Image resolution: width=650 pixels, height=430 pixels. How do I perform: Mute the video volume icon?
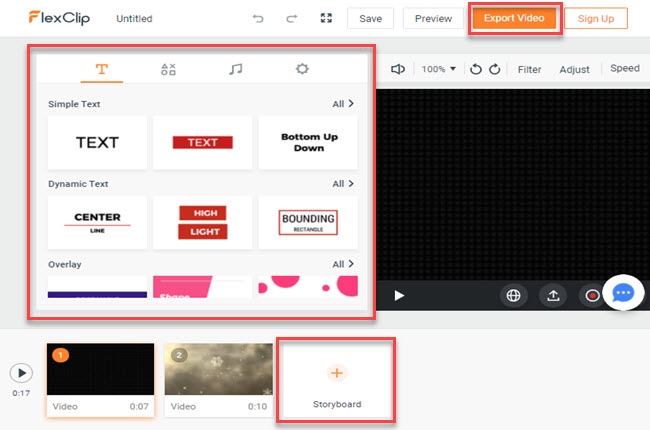(398, 69)
